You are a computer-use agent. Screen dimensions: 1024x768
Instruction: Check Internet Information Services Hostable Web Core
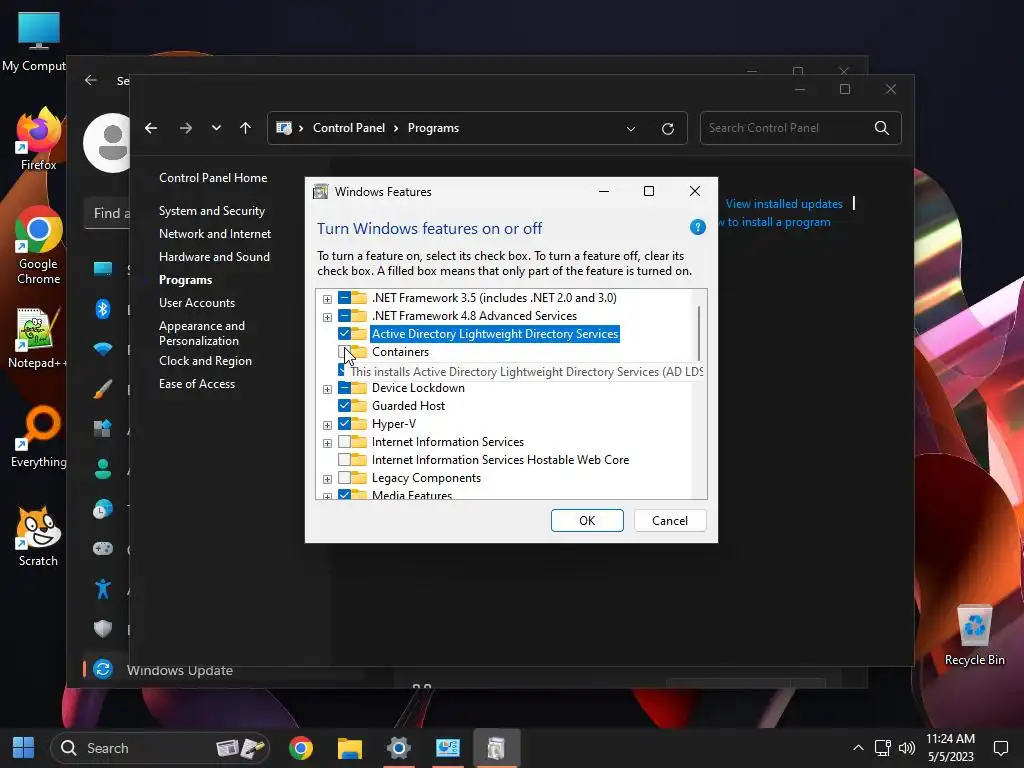344,460
